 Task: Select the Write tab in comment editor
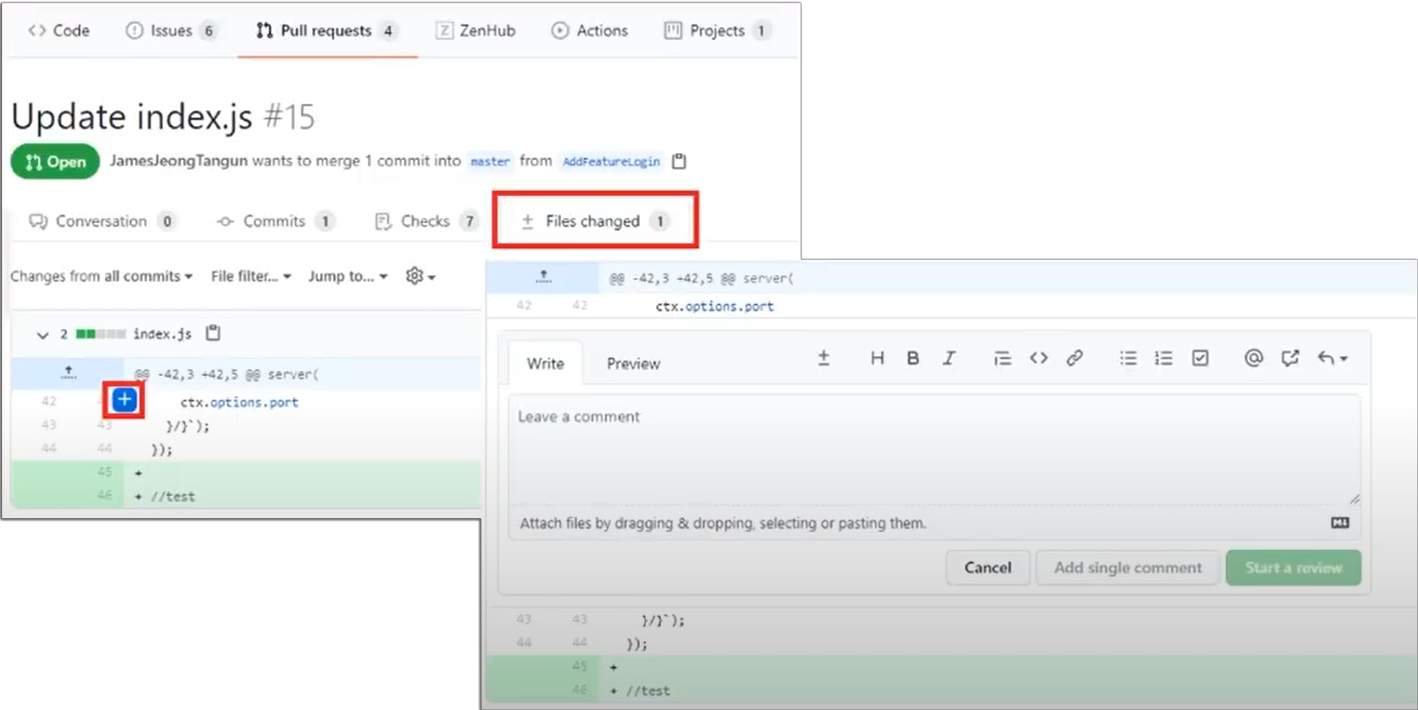click(545, 363)
